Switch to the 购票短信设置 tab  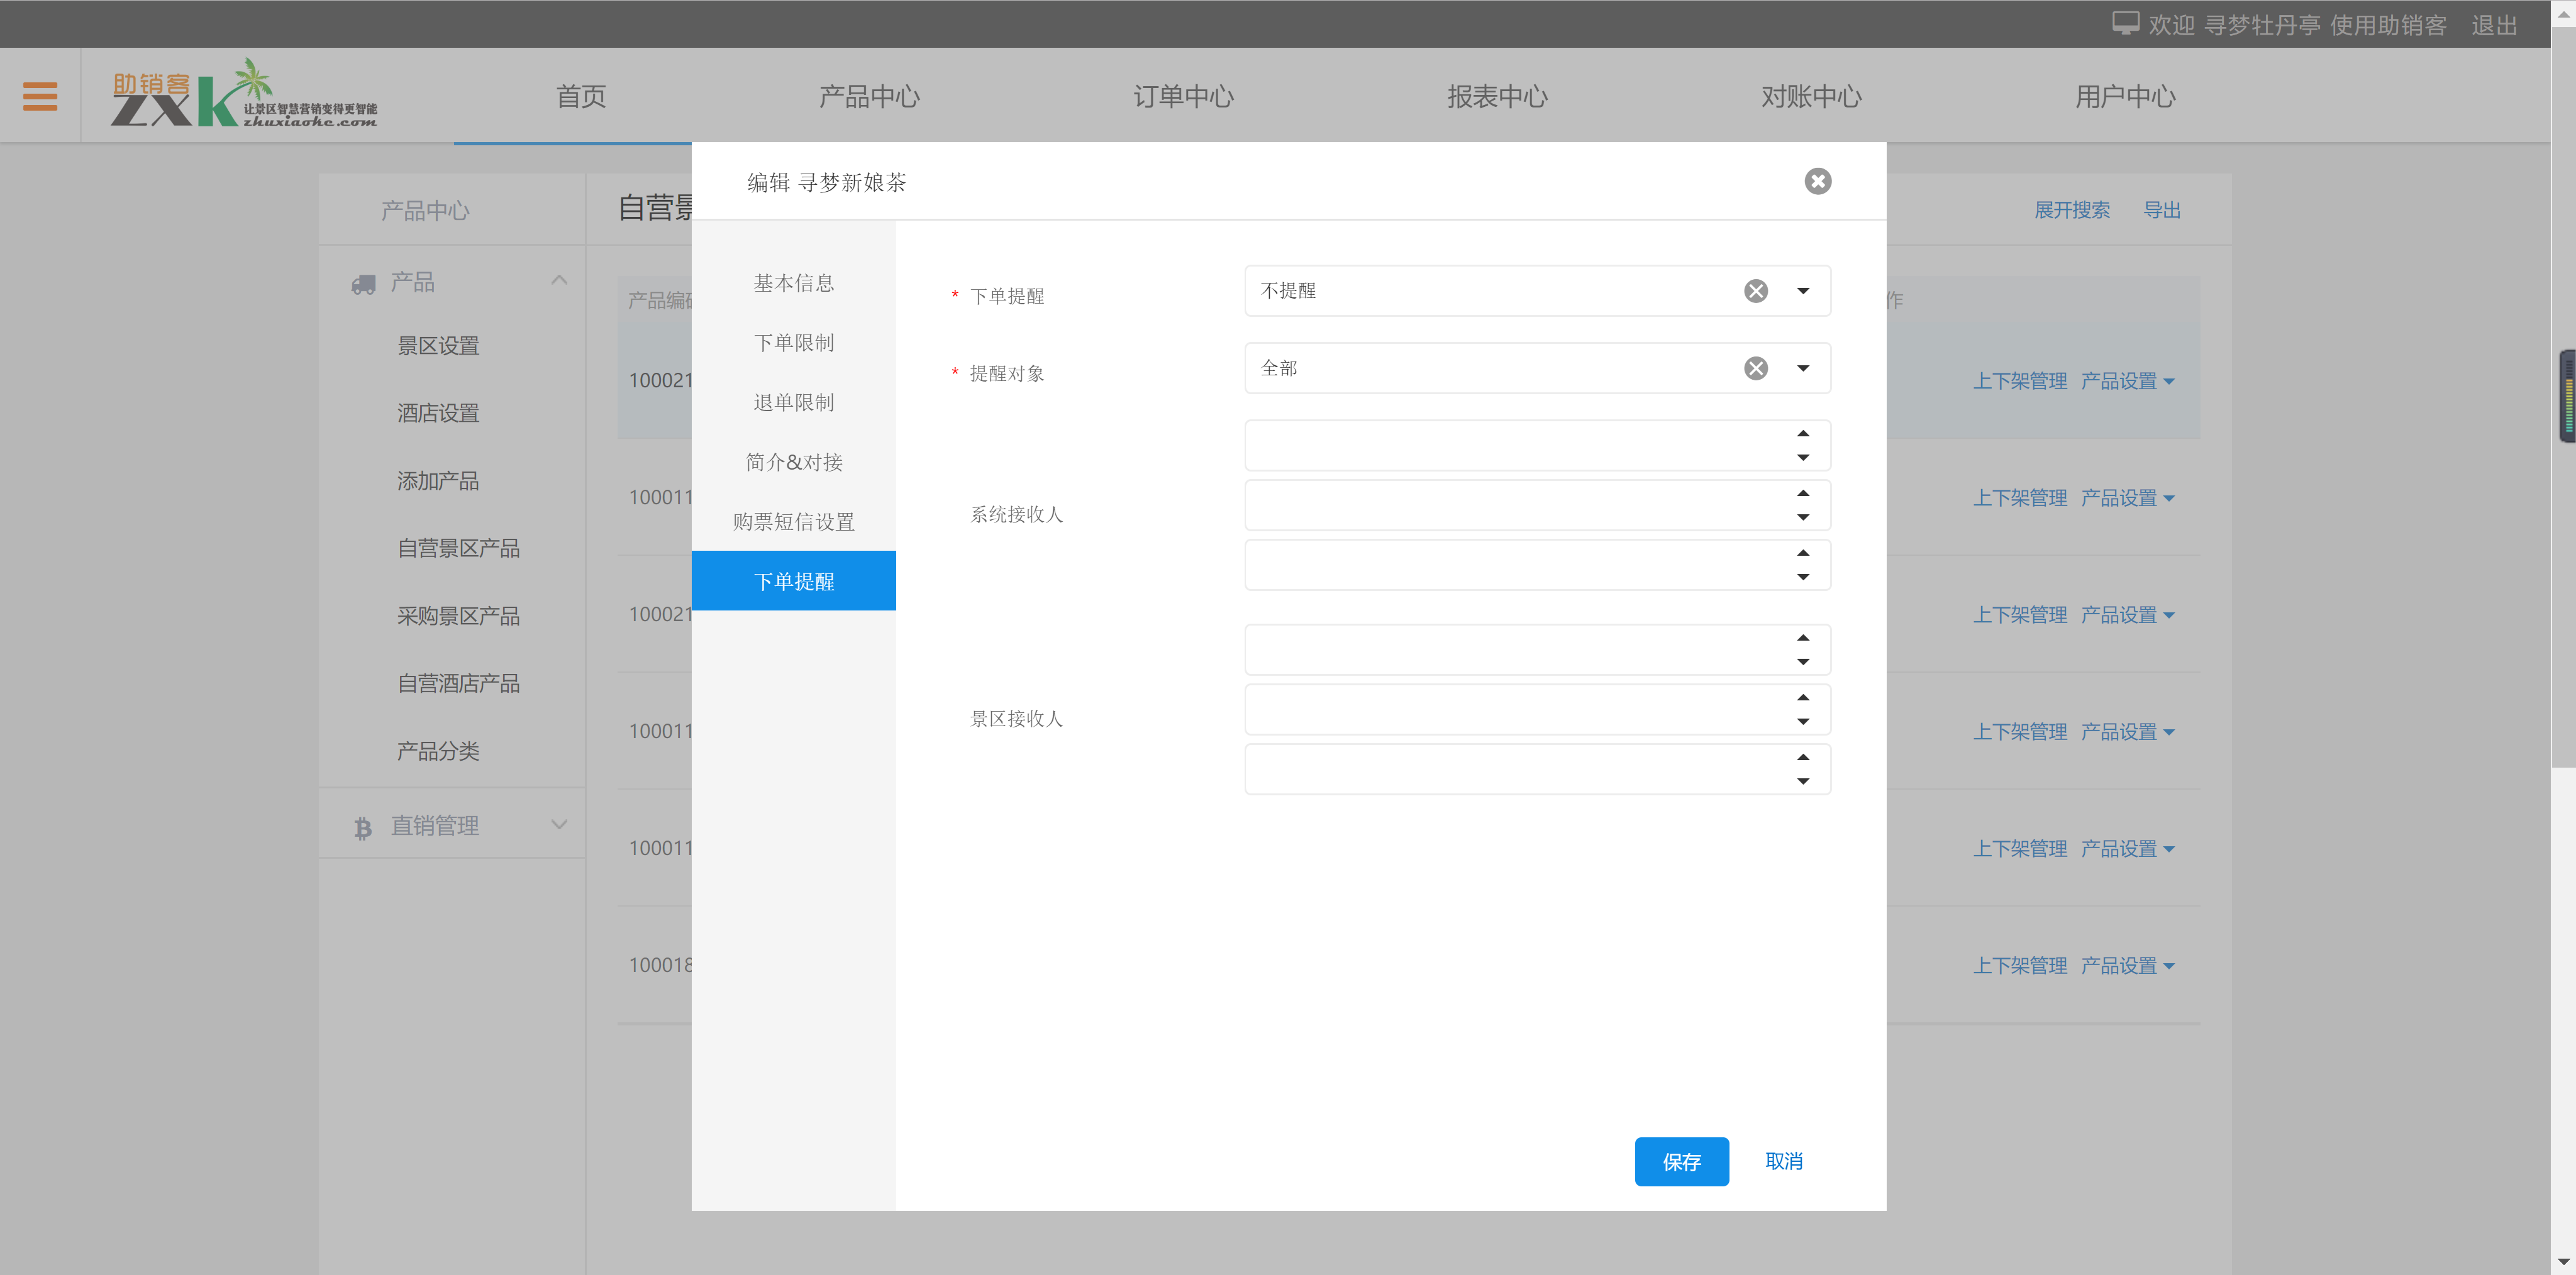click(793, 522)
